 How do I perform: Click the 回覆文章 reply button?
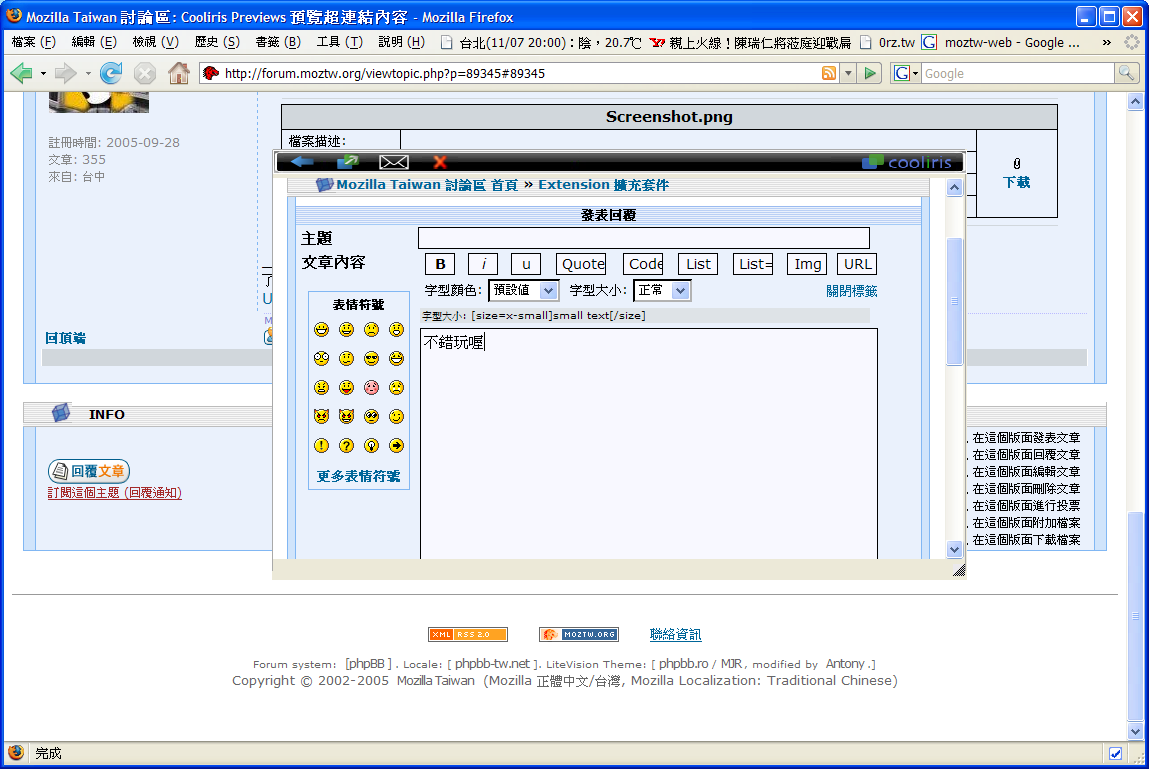pyautogui.click(x=89, y=471)
